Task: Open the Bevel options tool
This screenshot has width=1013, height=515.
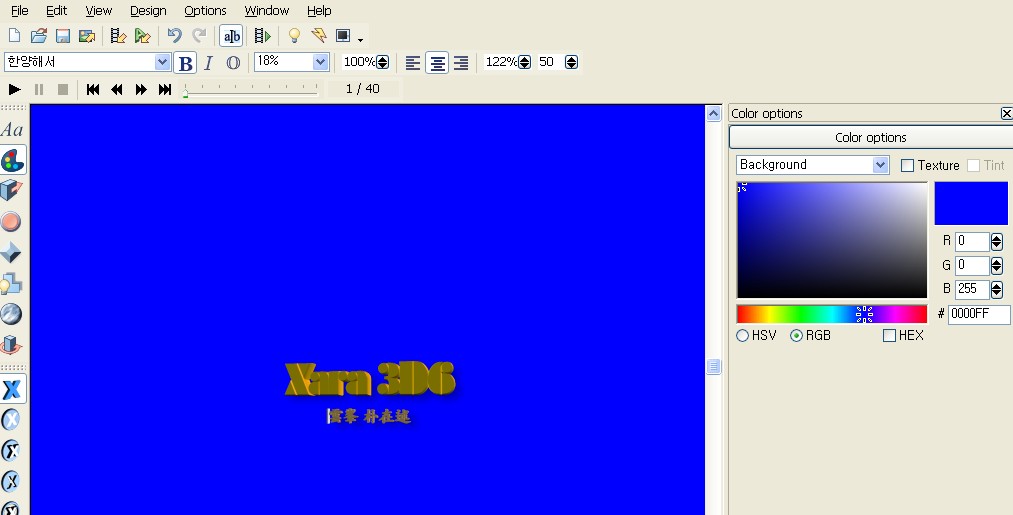Action: (x=12, y=253)
